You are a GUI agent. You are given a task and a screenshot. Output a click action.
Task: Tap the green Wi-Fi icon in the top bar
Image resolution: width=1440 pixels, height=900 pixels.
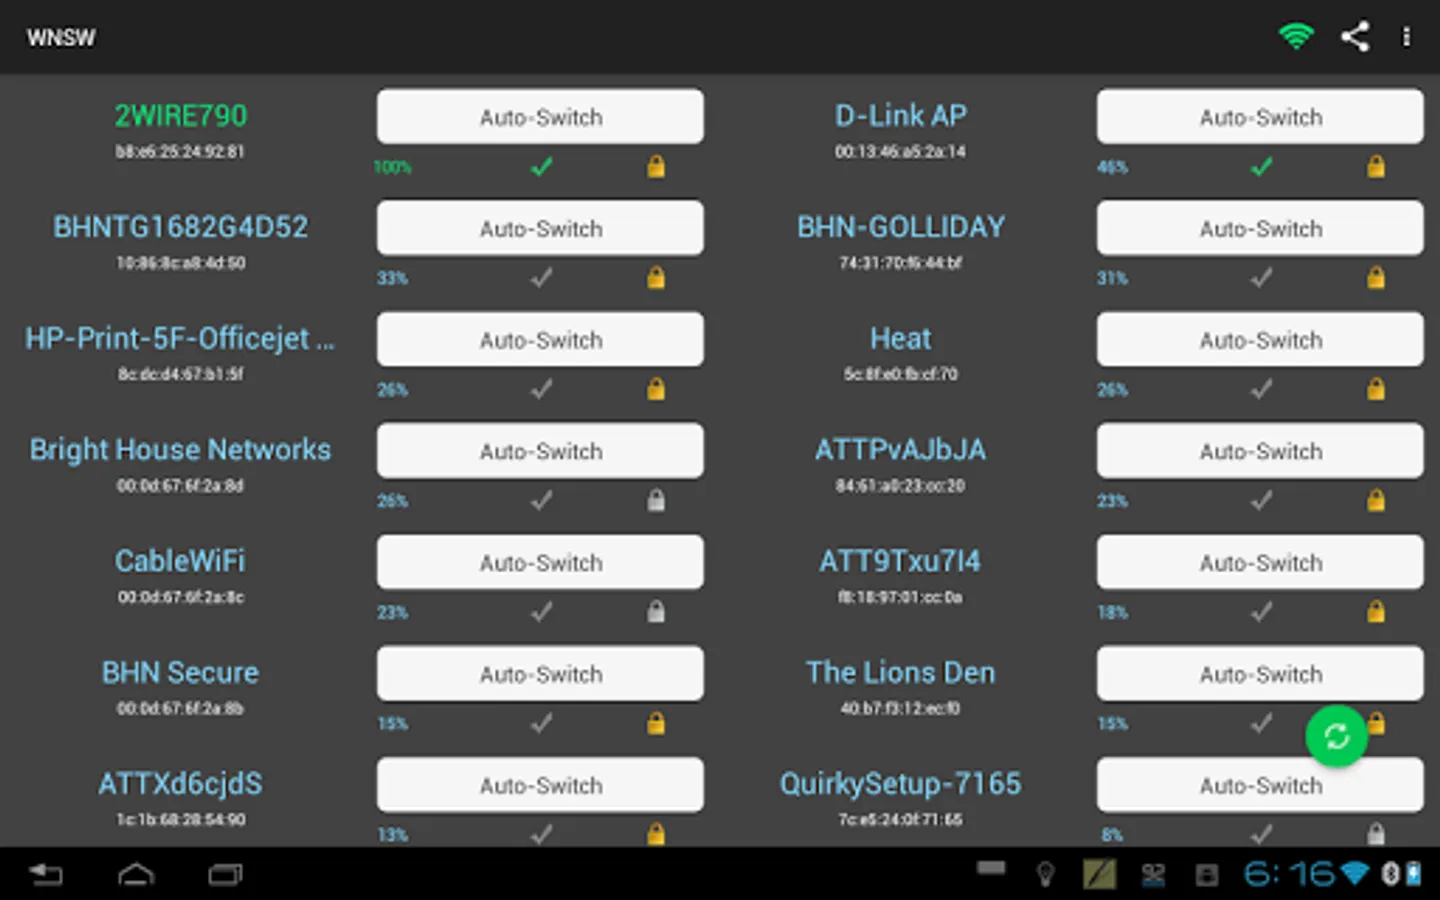click(1296, 37)
